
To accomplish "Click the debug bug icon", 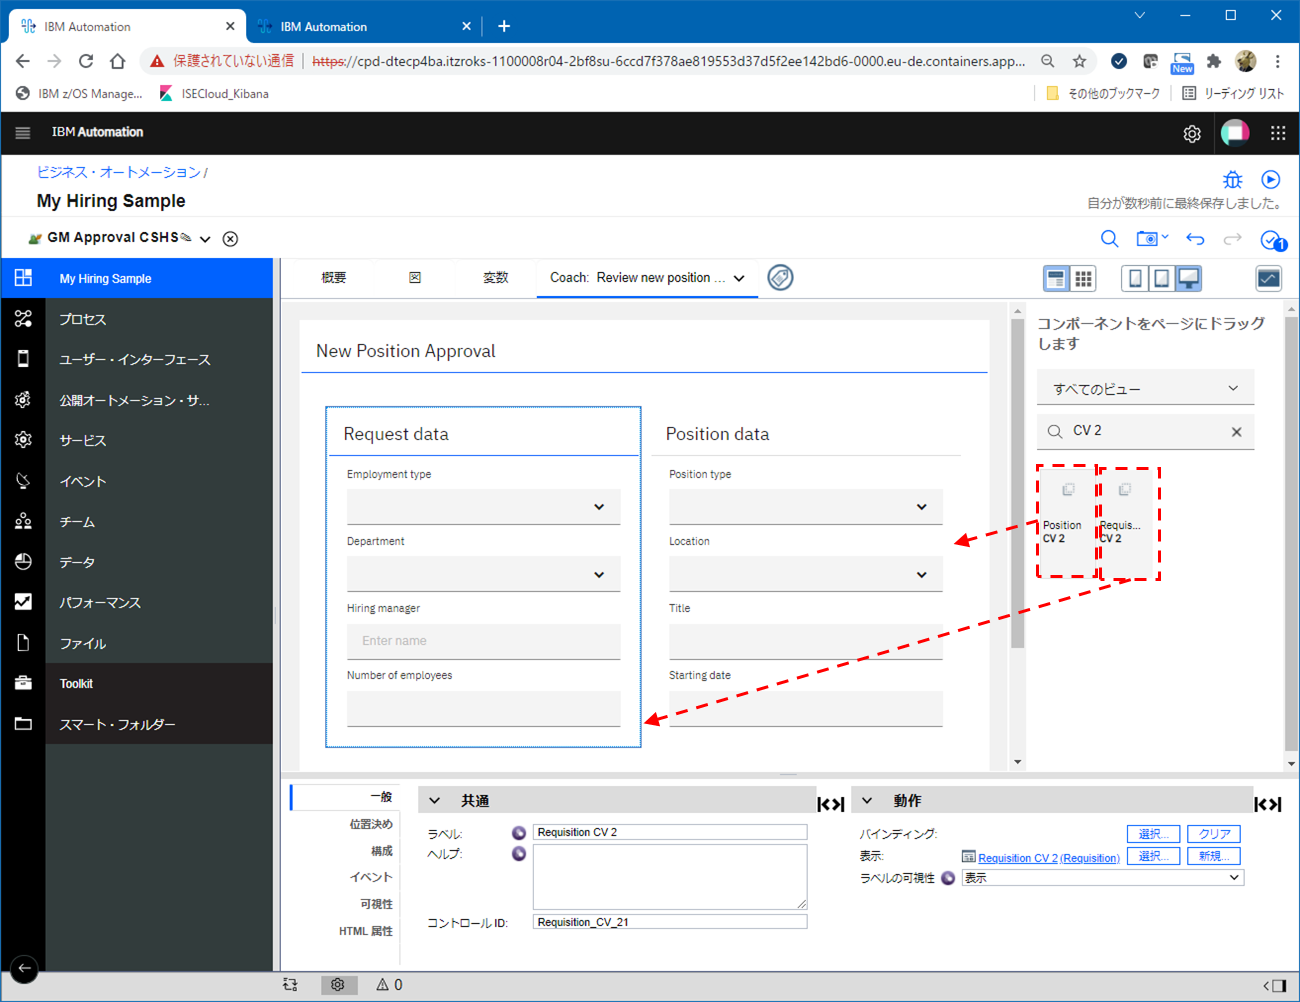I will coord(1233,180).
